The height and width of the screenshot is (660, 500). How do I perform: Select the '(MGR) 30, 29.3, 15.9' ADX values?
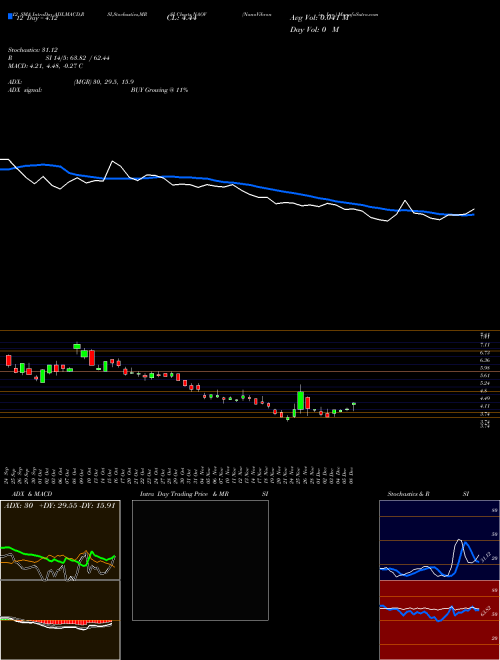tap(104, 82)
